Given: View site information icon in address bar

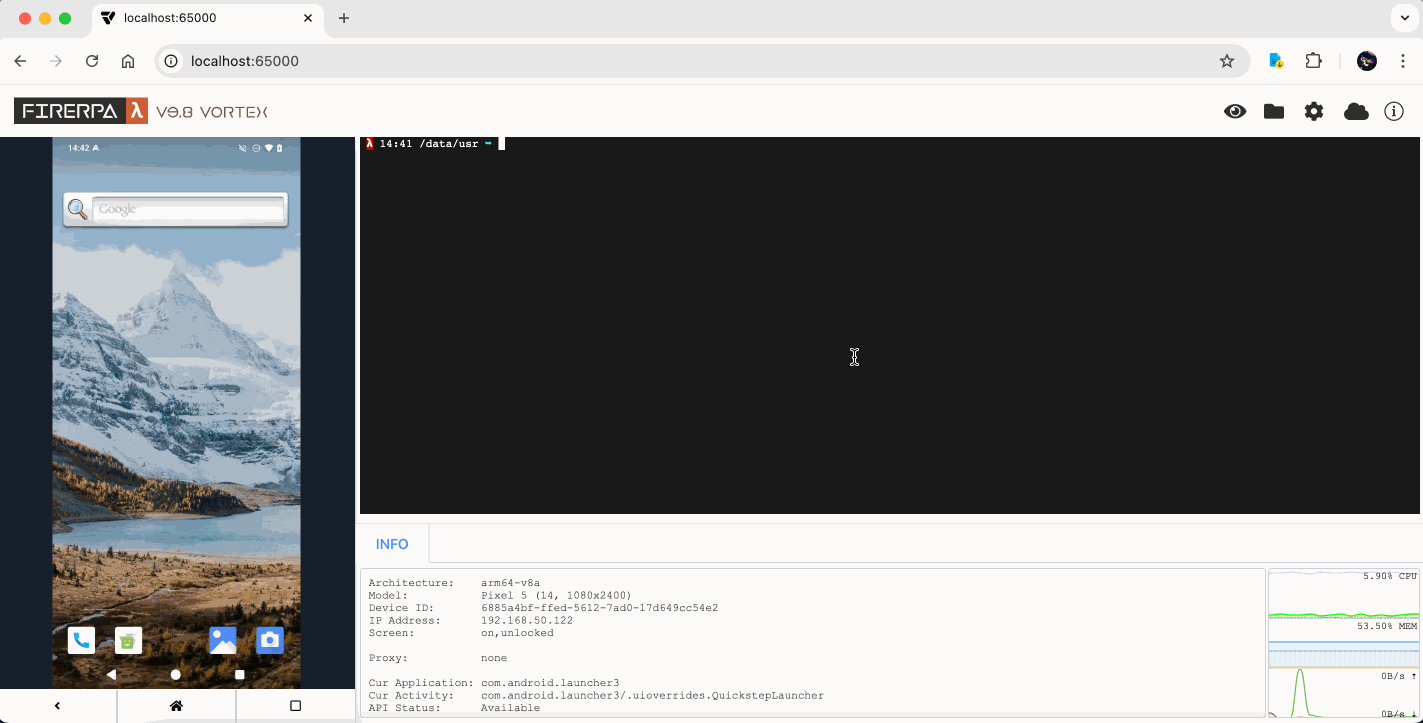Looking at the screenshot, I should click(171, 61).
